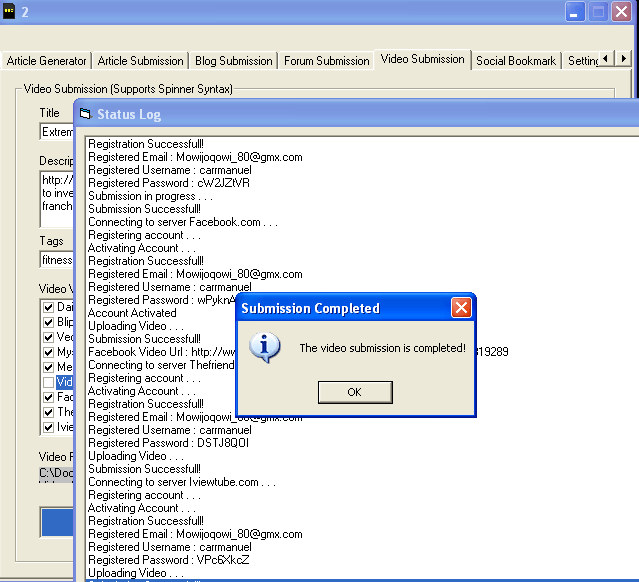This screenshot has height=582, width=639.
Task: Uncheck the last video site checkbox
Action: click(x=48, y=427)
